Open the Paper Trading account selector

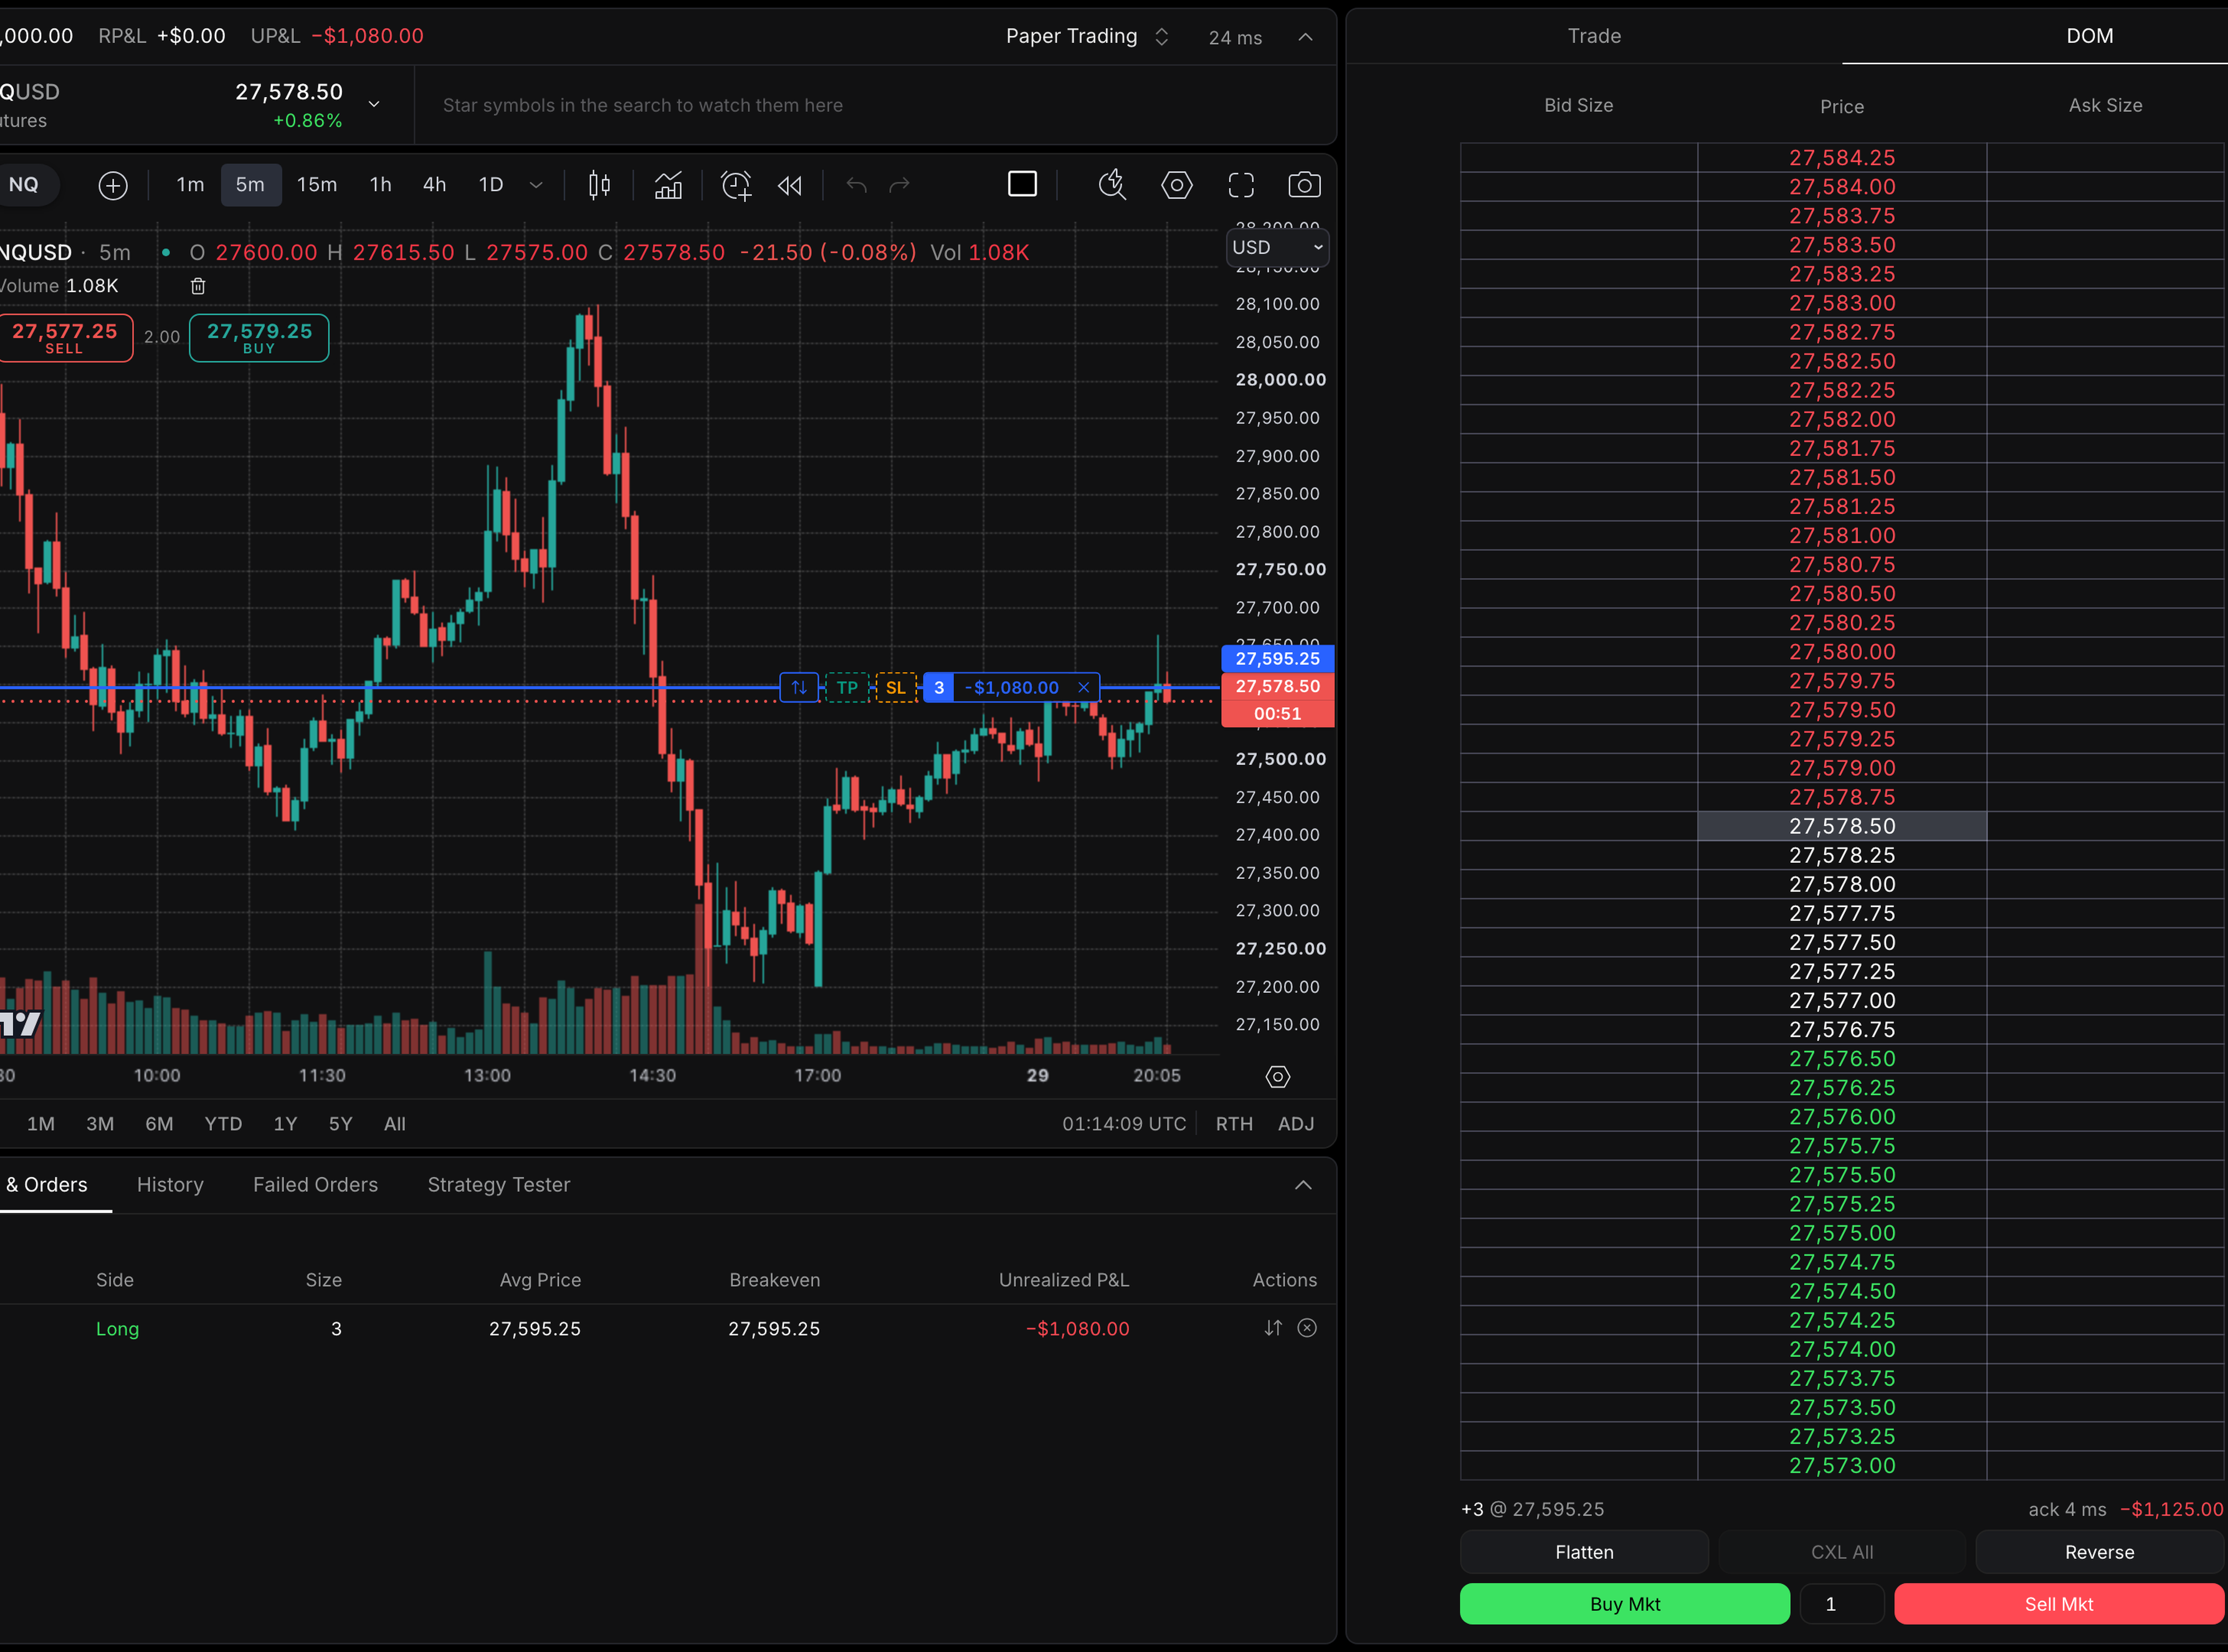(x=1087, y=36)
